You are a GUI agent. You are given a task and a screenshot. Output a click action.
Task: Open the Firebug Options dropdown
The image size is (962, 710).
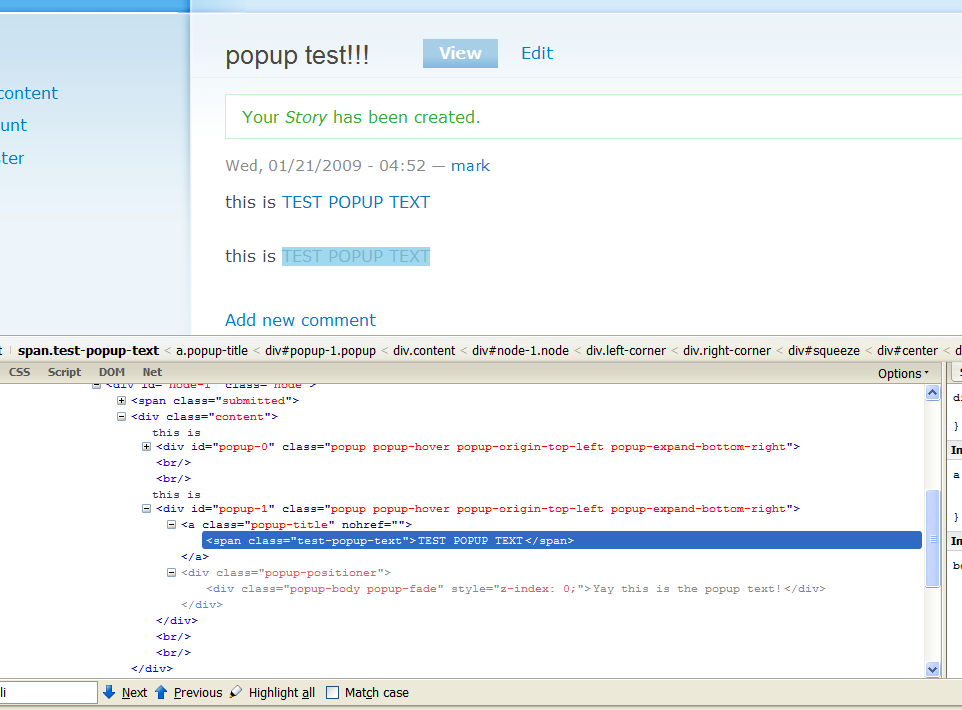click(x=903, y=373)
